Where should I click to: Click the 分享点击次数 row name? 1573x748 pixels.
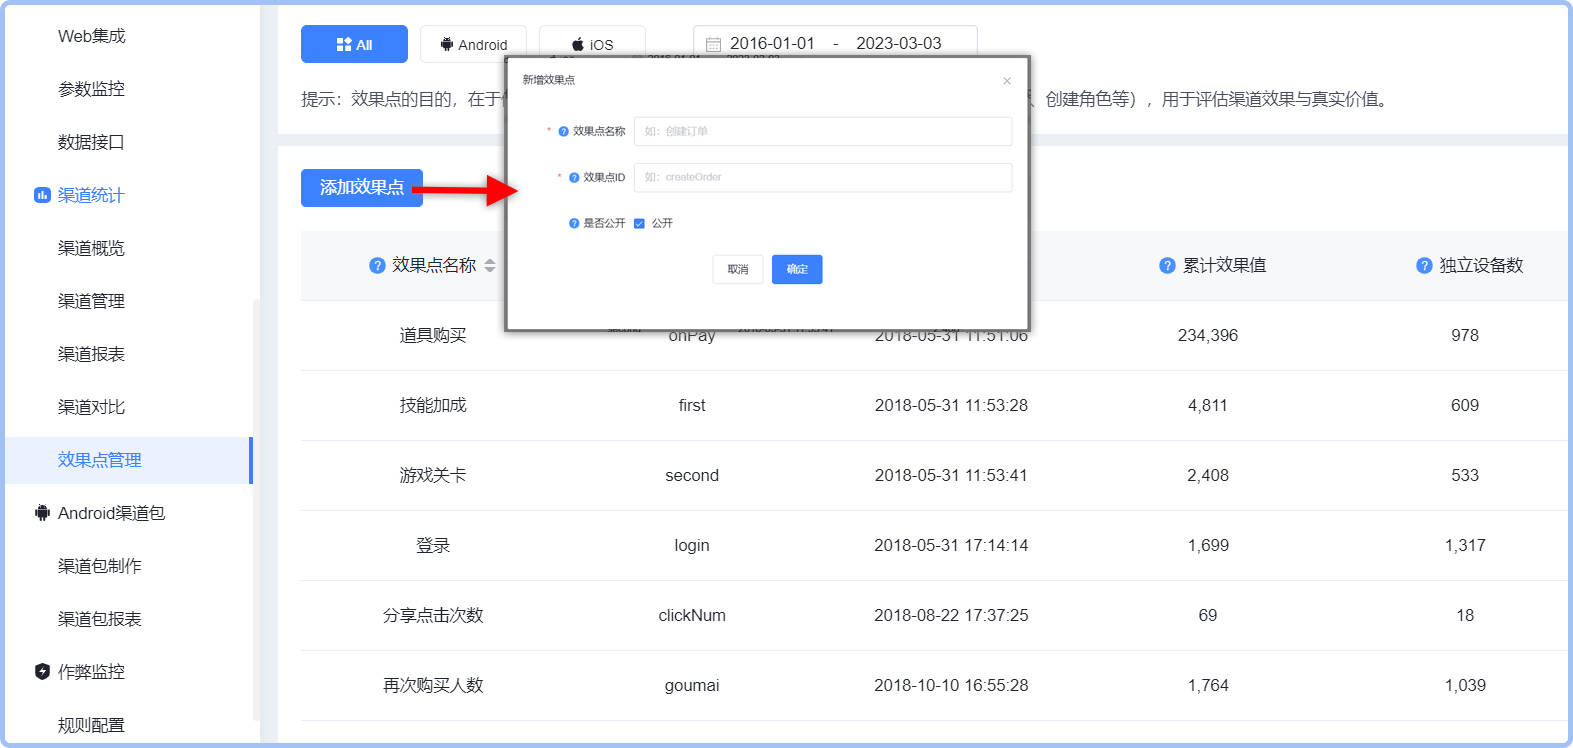433,615
